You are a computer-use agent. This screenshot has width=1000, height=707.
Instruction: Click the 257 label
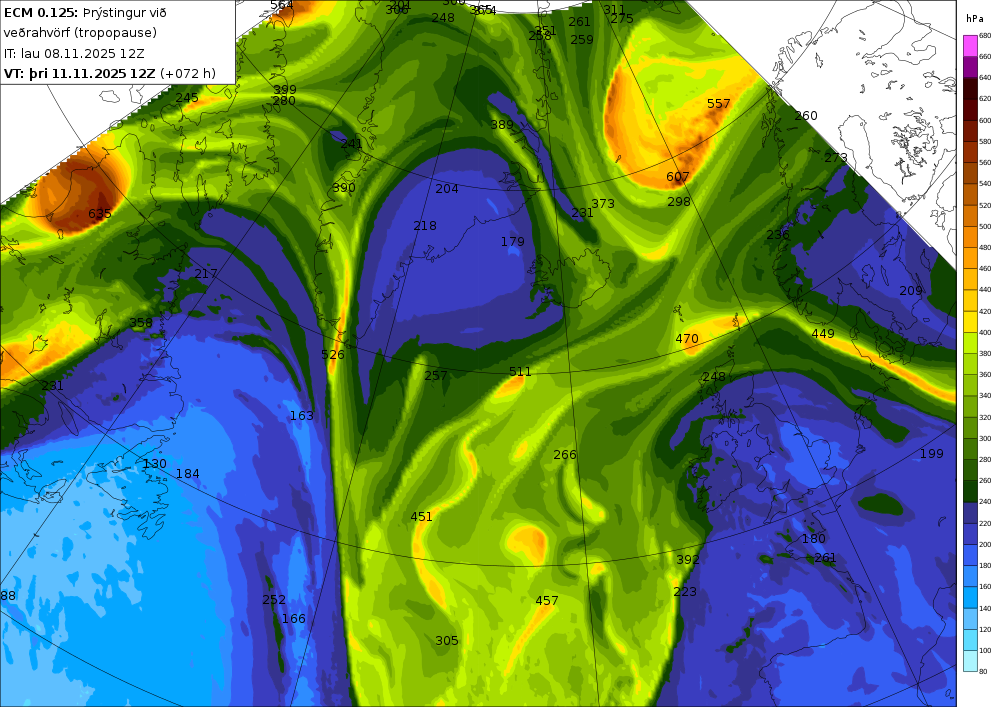(436, 375)
